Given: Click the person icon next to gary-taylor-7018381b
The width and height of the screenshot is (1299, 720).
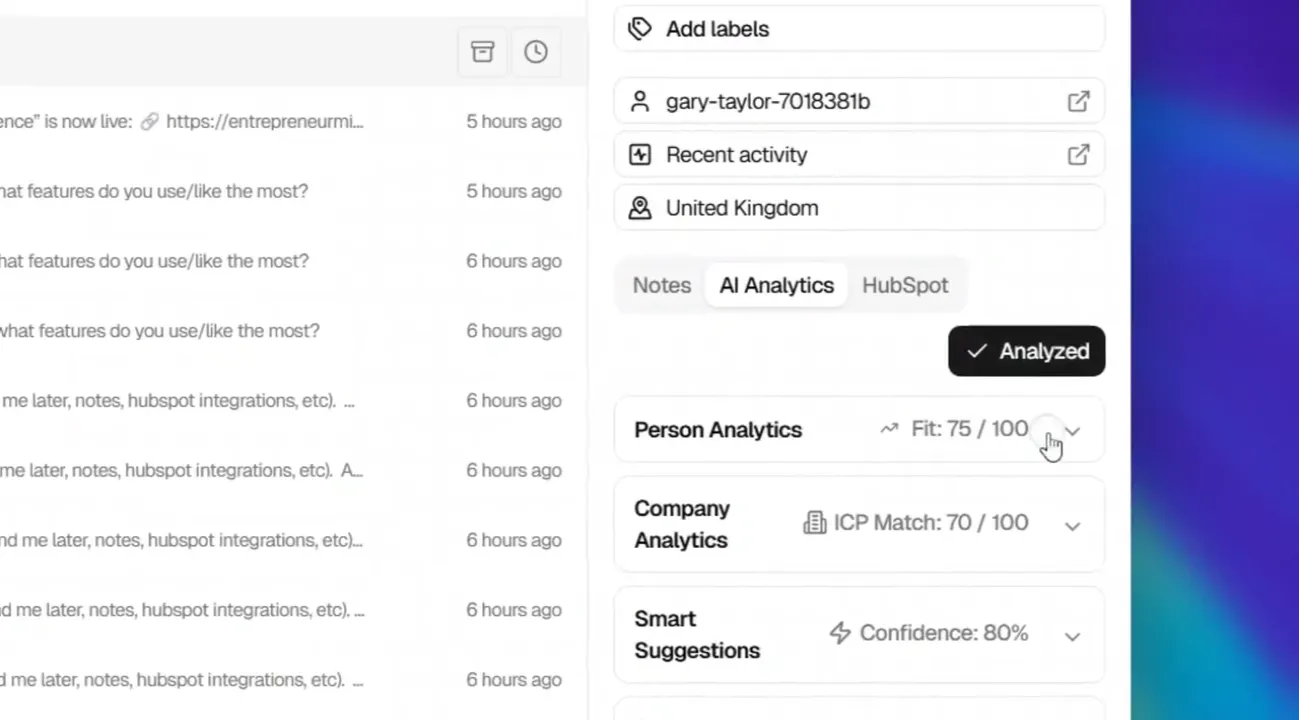Looking at the screenshot, I should [640, 101].
